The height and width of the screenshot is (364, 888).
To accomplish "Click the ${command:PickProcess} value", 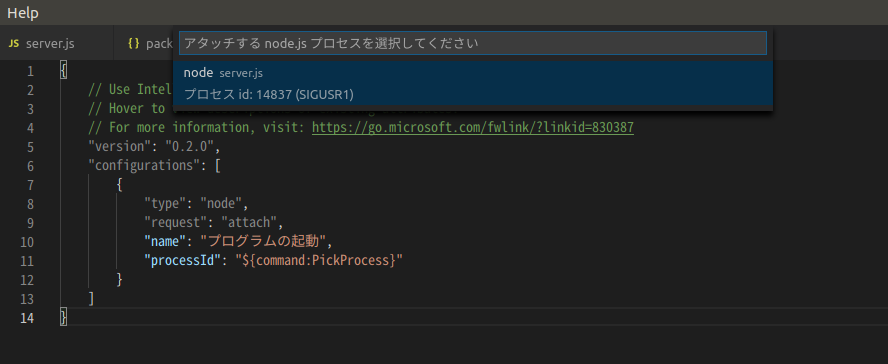I will (319, 261).
